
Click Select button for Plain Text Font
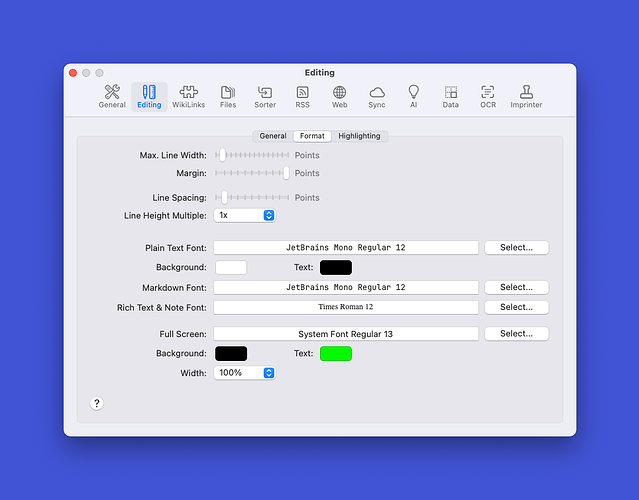(516, 247)
